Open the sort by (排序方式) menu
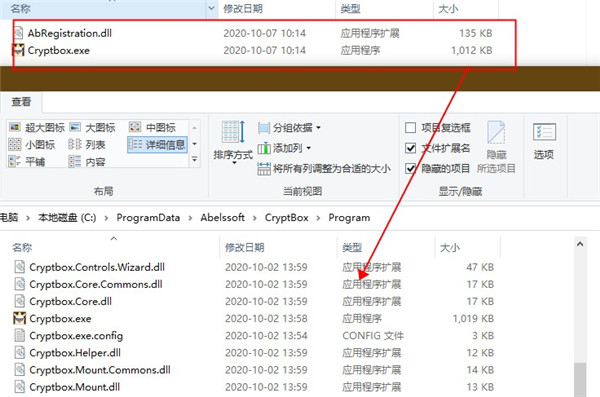Screen dimensions: 600x397 pos(233,142)
